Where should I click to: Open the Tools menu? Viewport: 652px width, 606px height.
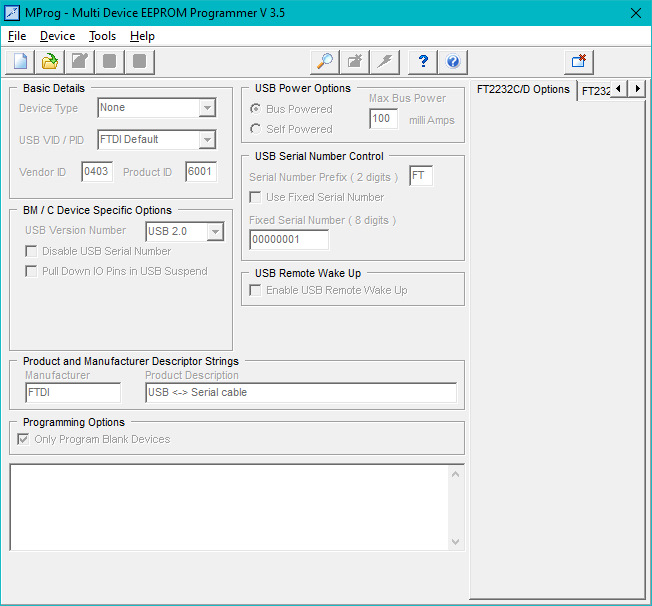tap(102, 36)
